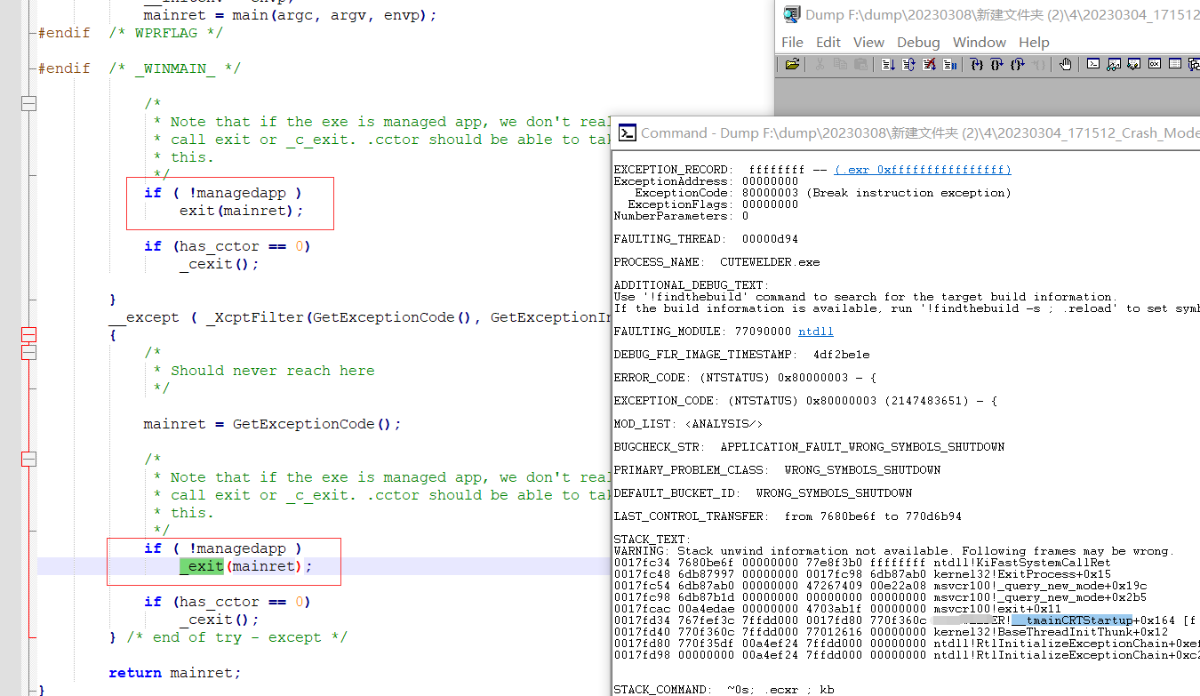Click the ntdll faulting module link
This screenshot has height=696, width=1200.
click(815, 331)
